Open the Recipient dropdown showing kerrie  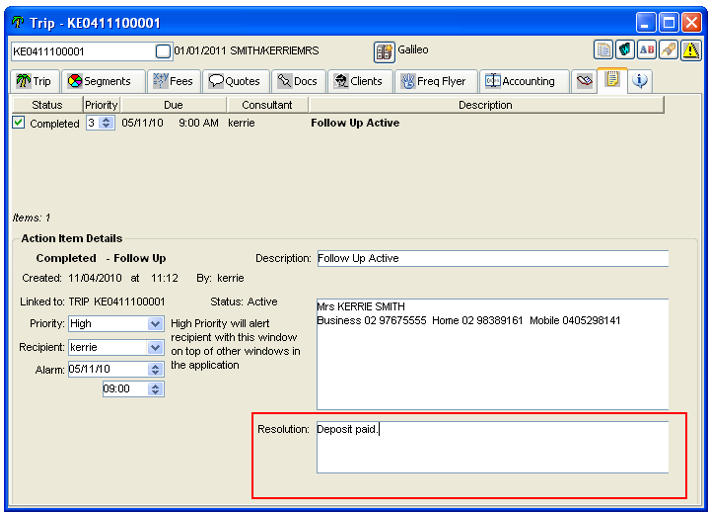[155, 348]
